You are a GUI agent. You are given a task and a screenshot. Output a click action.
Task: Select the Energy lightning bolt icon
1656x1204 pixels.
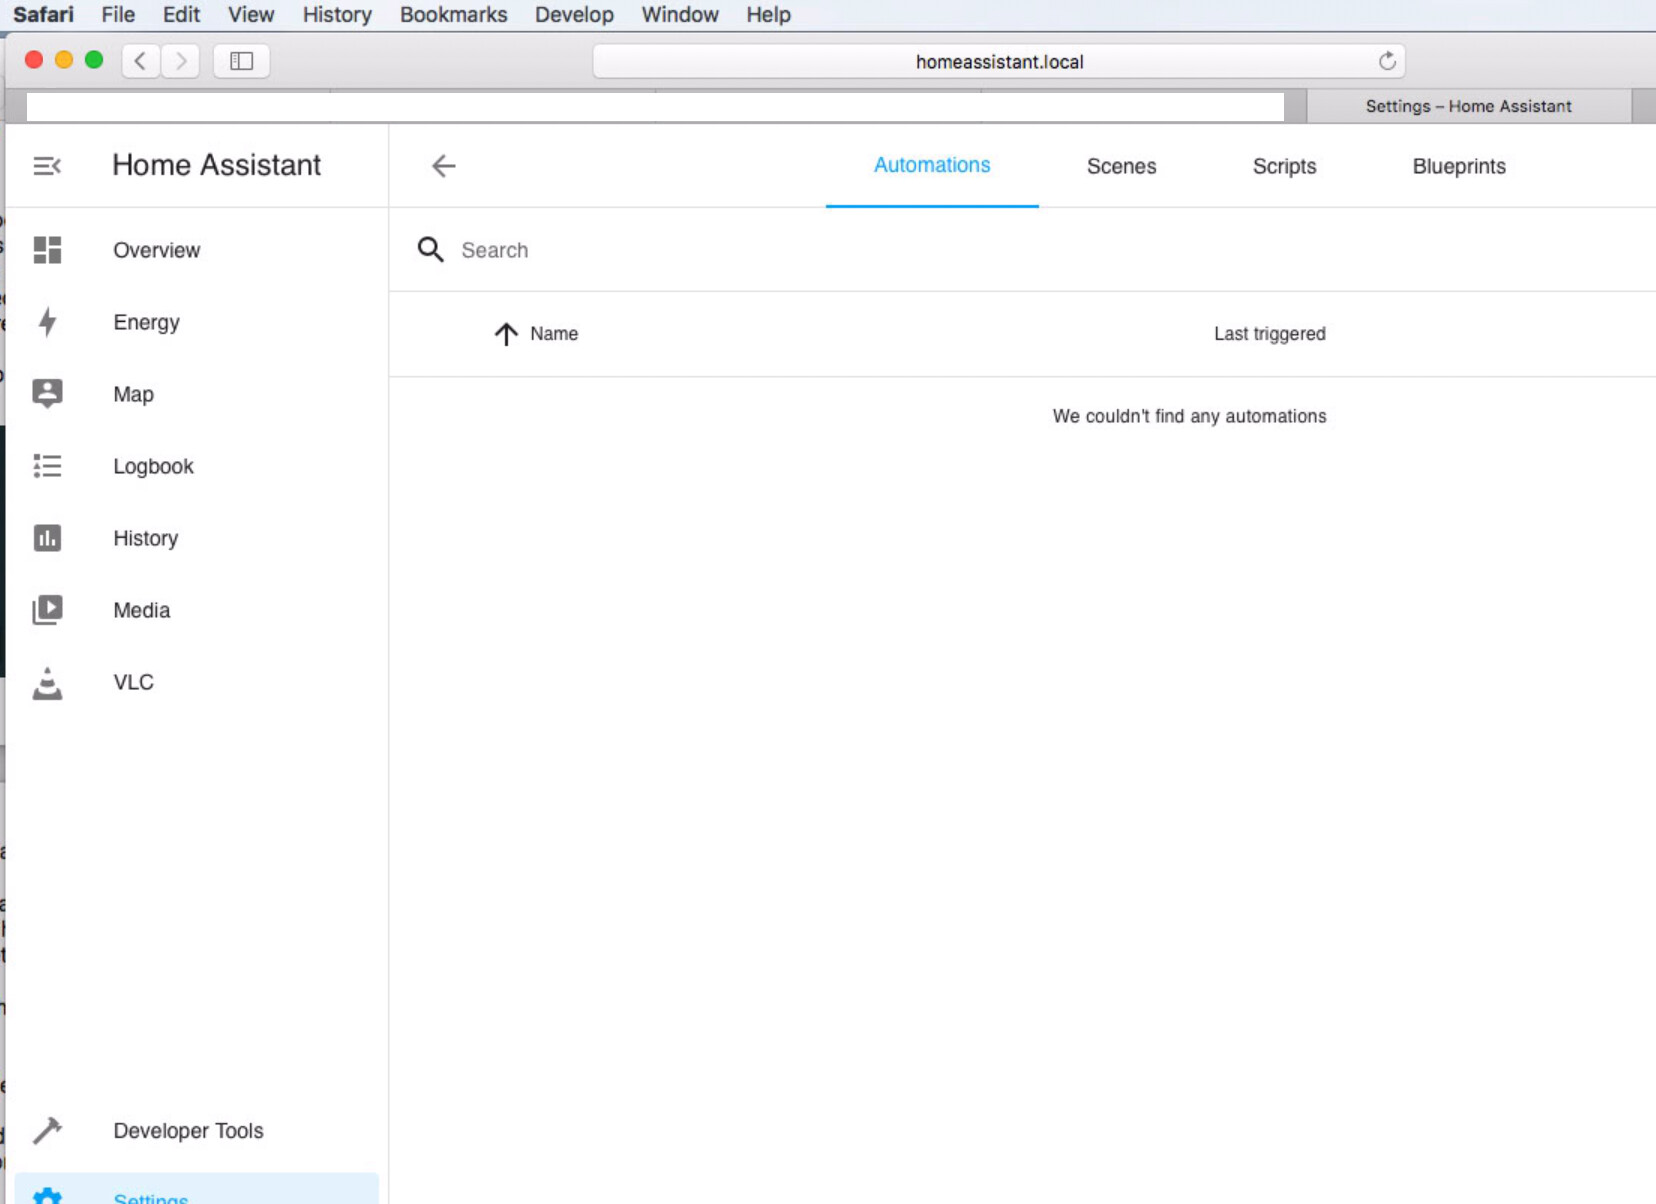click(47, 322)
